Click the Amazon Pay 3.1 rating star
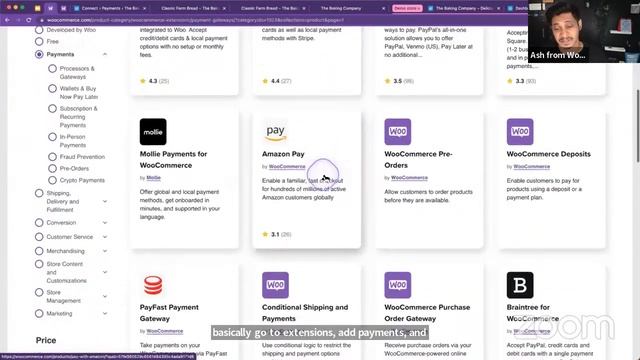The image size is (640, 360). point(265,234)
